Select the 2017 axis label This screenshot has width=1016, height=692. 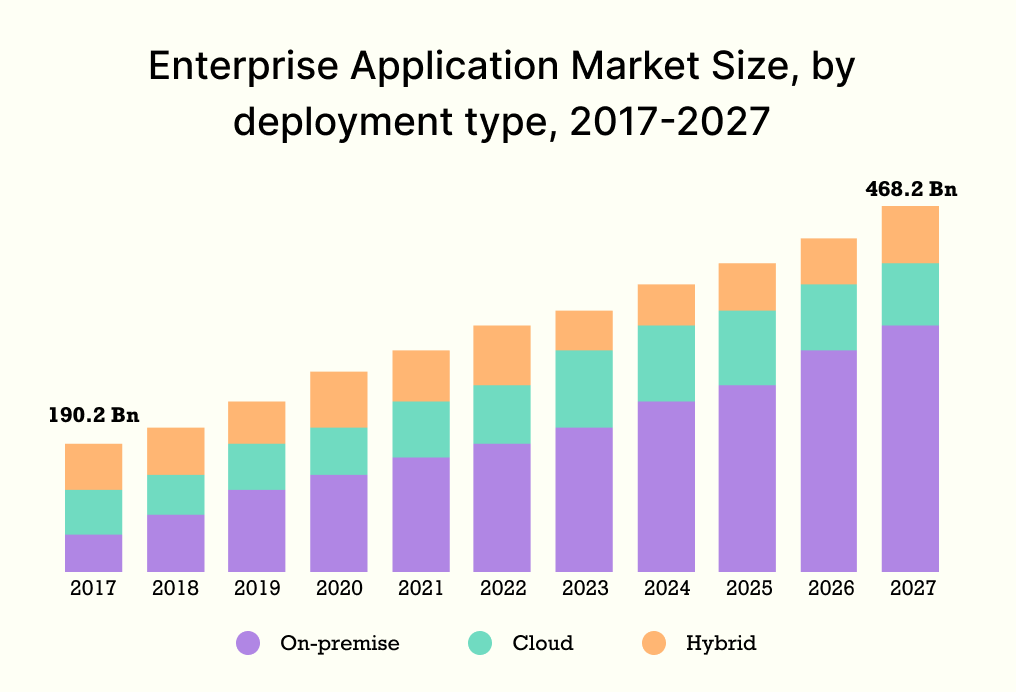point(93,588)
